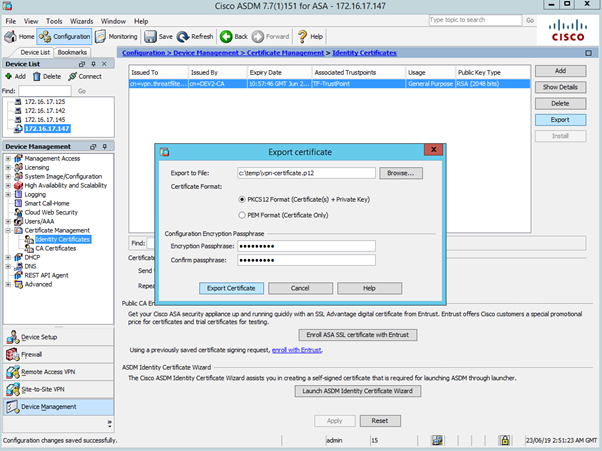This screenshot has height=451, width=602.
Task: Click the Save toolbar icon
Action: (x=158, y=36)
